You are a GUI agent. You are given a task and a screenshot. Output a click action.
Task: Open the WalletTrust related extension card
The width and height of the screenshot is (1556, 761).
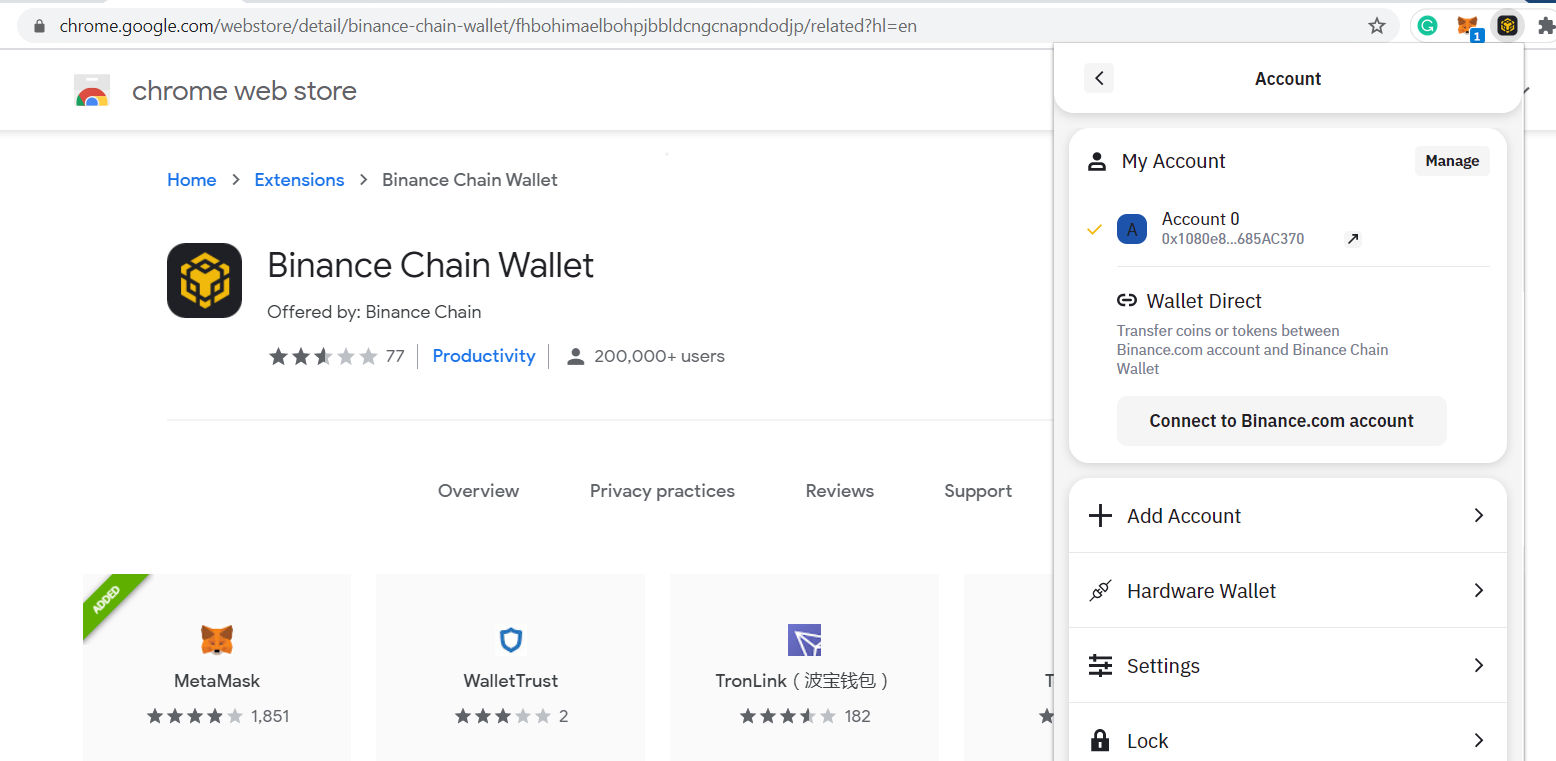point(510,667)
